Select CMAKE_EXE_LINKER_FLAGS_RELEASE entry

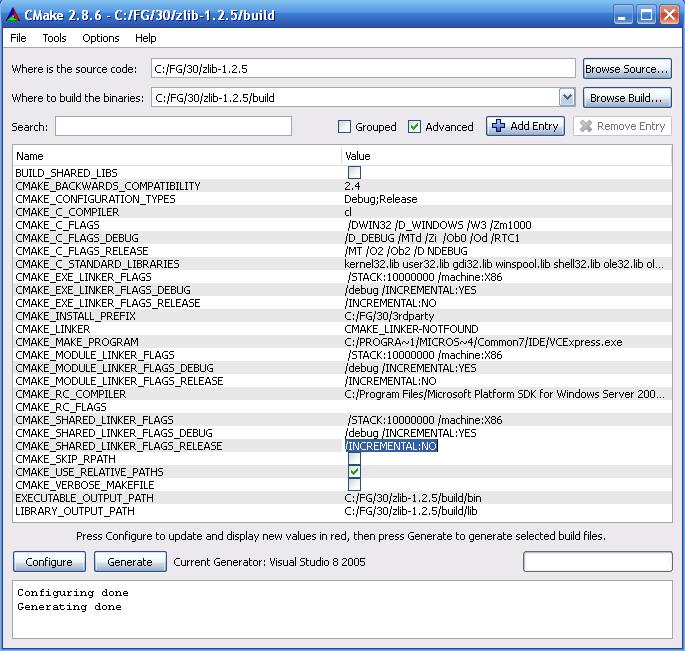[x=108, y=303]
